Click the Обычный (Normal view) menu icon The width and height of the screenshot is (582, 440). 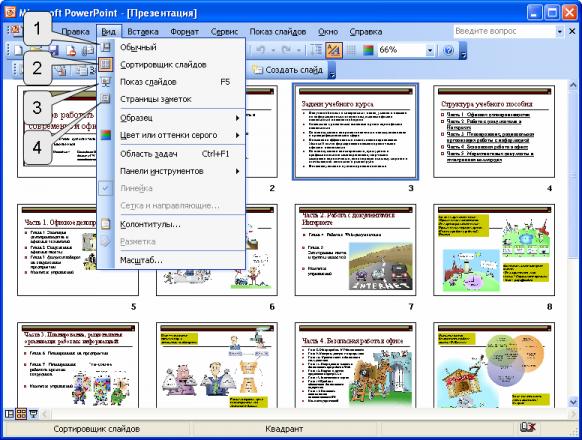point(106,47)
